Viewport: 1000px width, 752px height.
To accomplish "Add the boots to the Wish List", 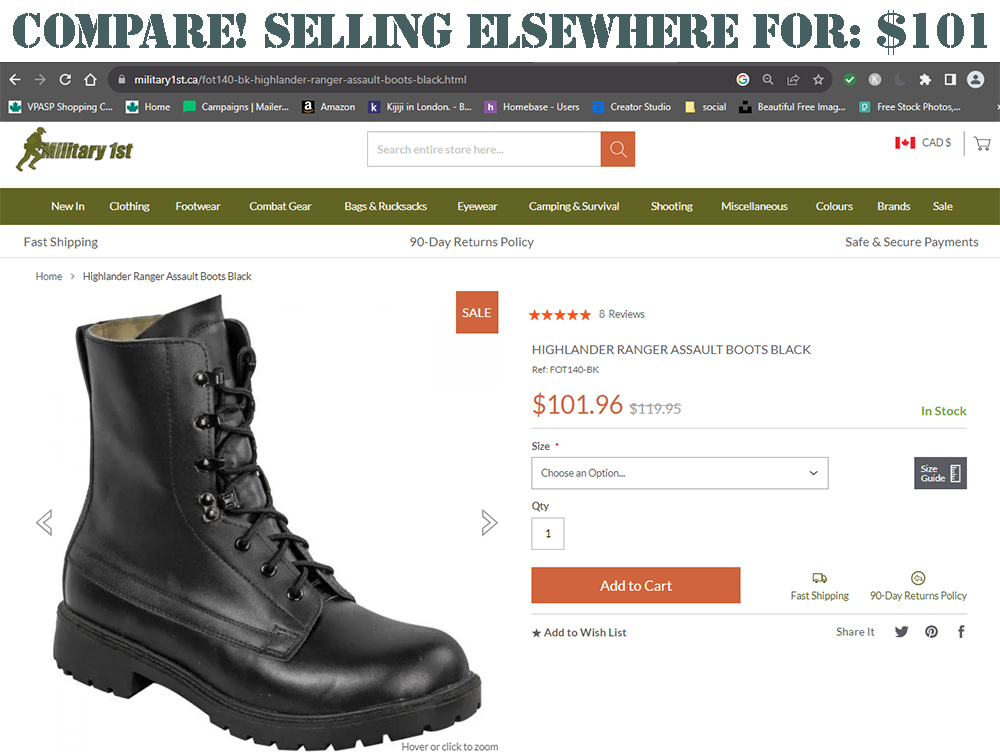I will click(x=579, y=632).
